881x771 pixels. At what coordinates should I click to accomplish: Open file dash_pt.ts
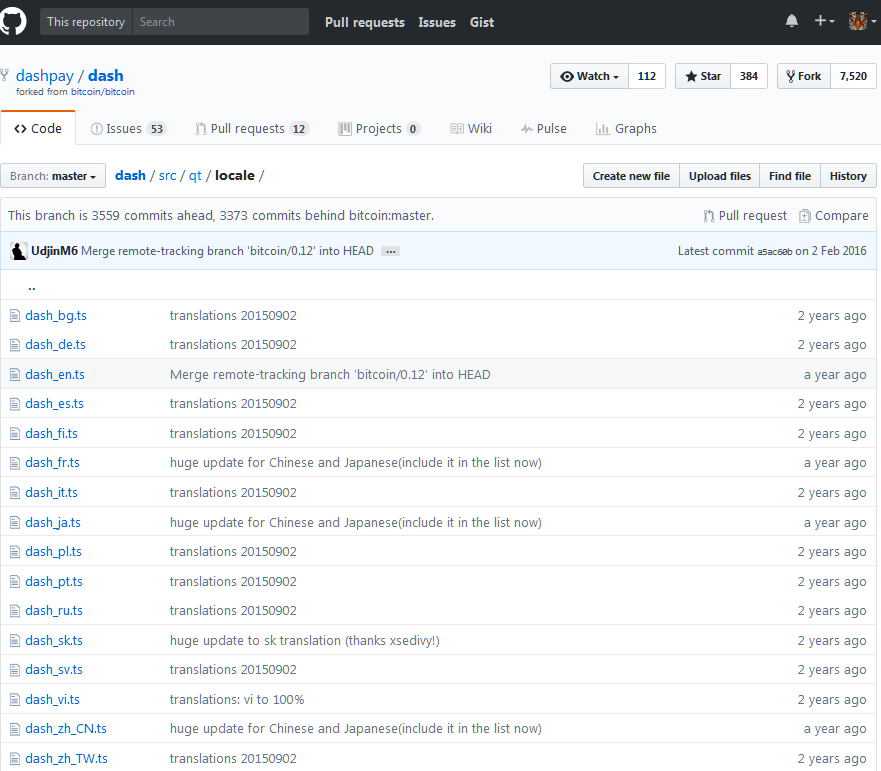pos(54,581)
